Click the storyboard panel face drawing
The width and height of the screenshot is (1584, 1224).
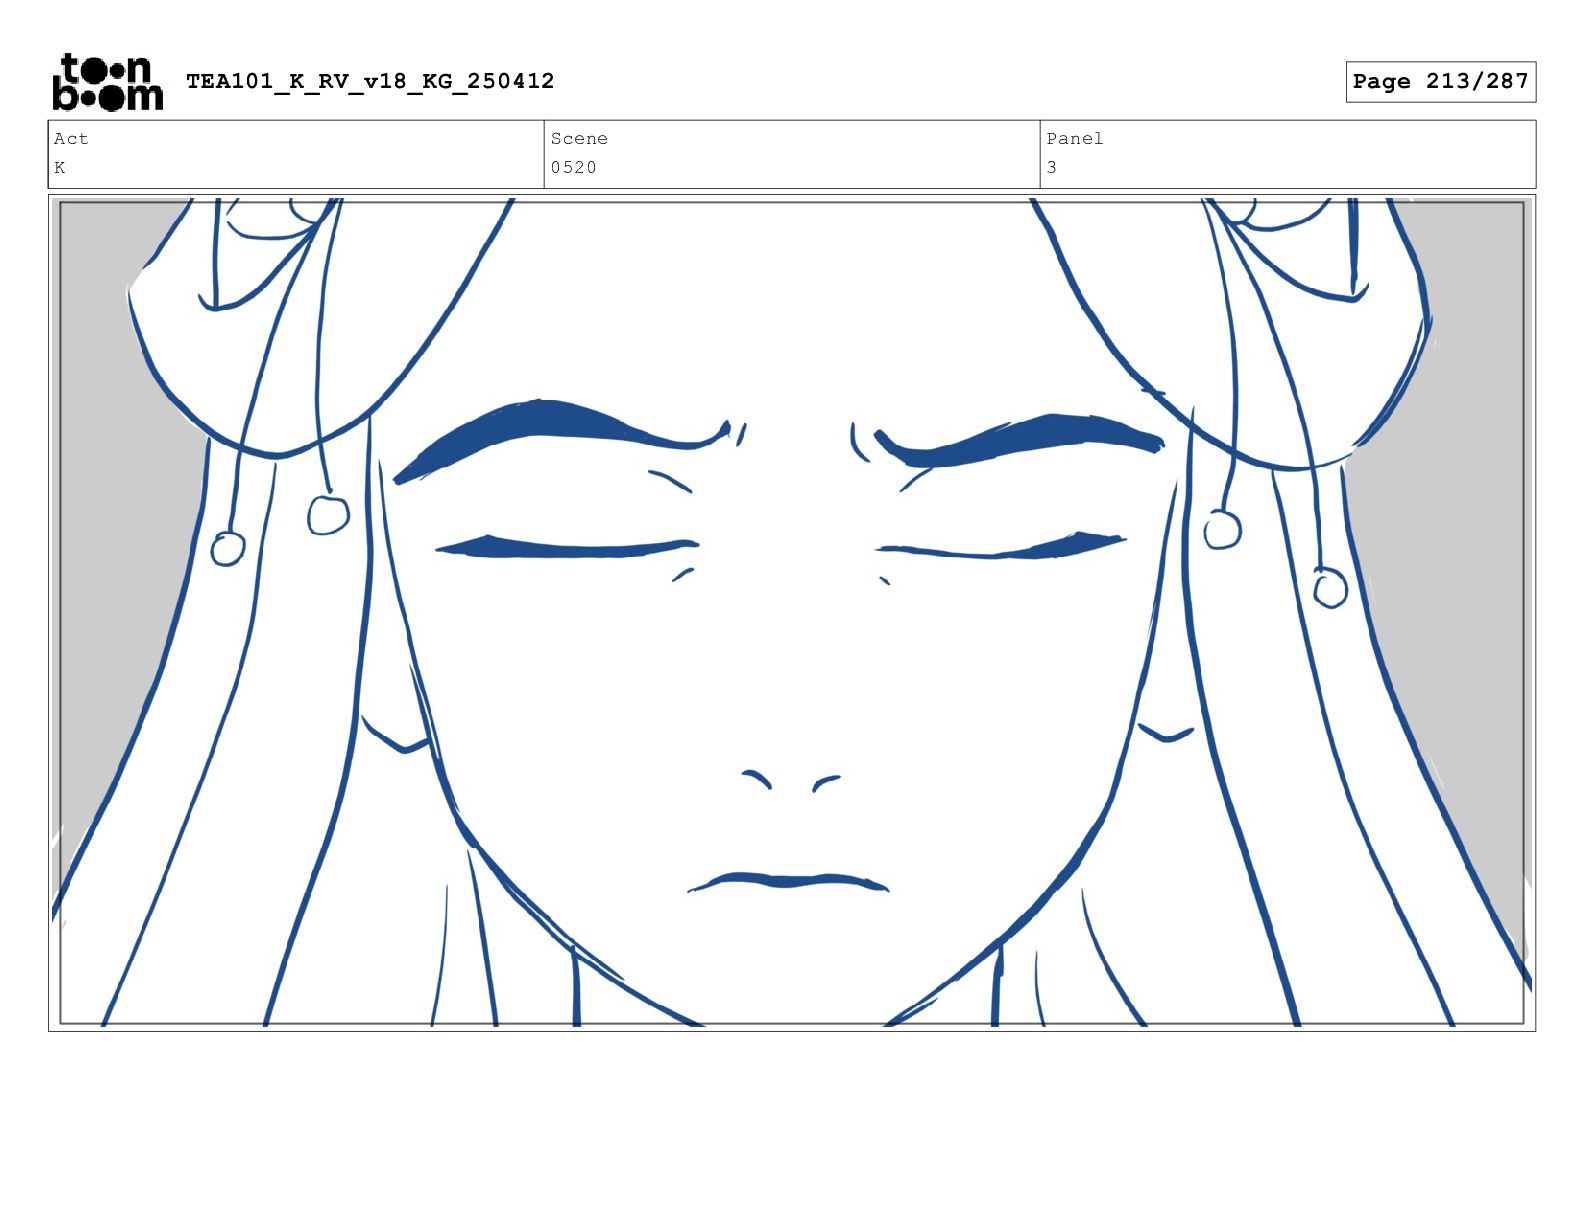point(792,613)
